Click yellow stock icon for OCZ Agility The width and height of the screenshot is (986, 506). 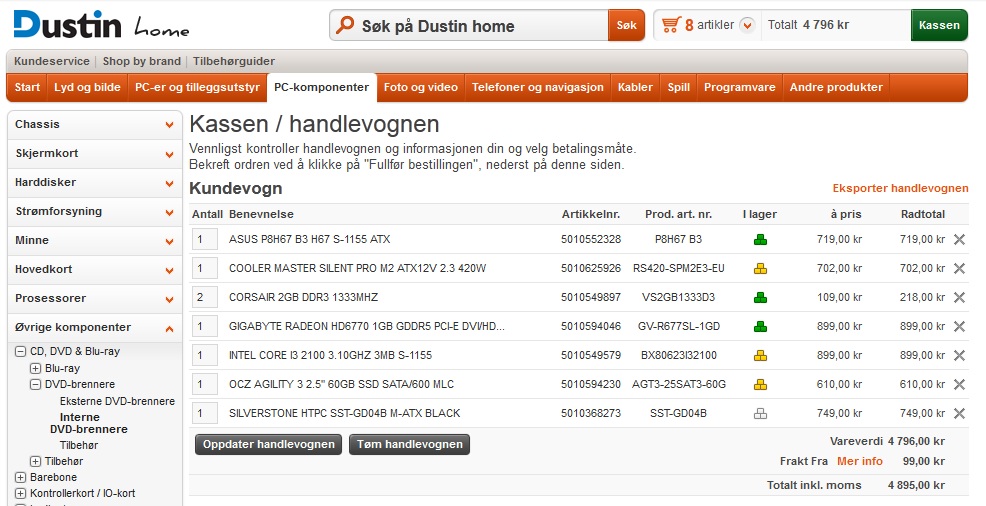click(760, 384)
